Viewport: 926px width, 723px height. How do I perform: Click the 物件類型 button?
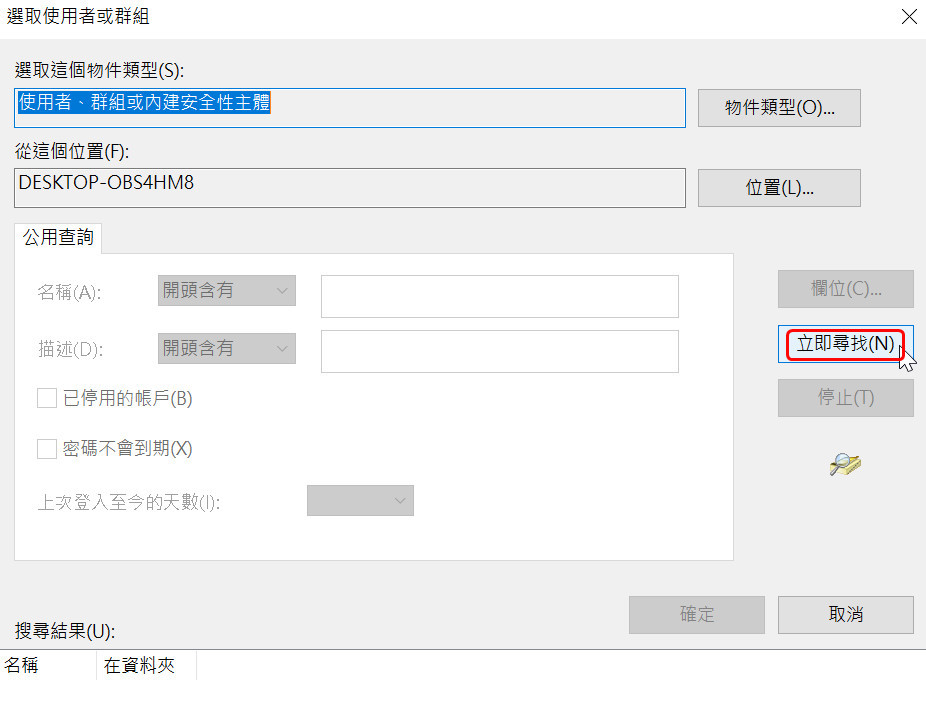[x=779, y=108]
